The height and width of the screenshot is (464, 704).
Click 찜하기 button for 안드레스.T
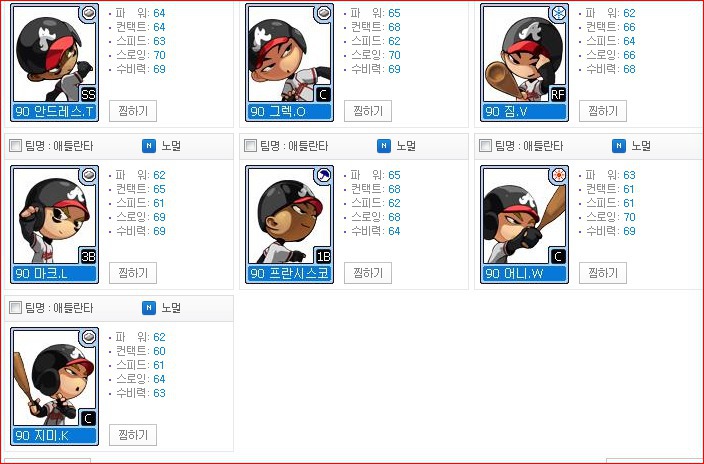click(x=133, y=111)
